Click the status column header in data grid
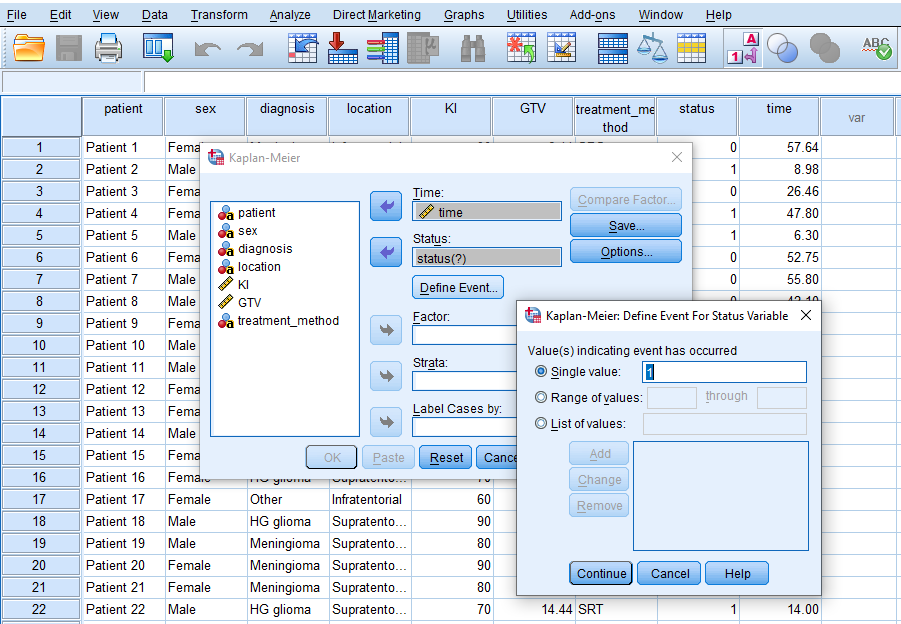This screenshot has height=624, width=901. (696, 117)
